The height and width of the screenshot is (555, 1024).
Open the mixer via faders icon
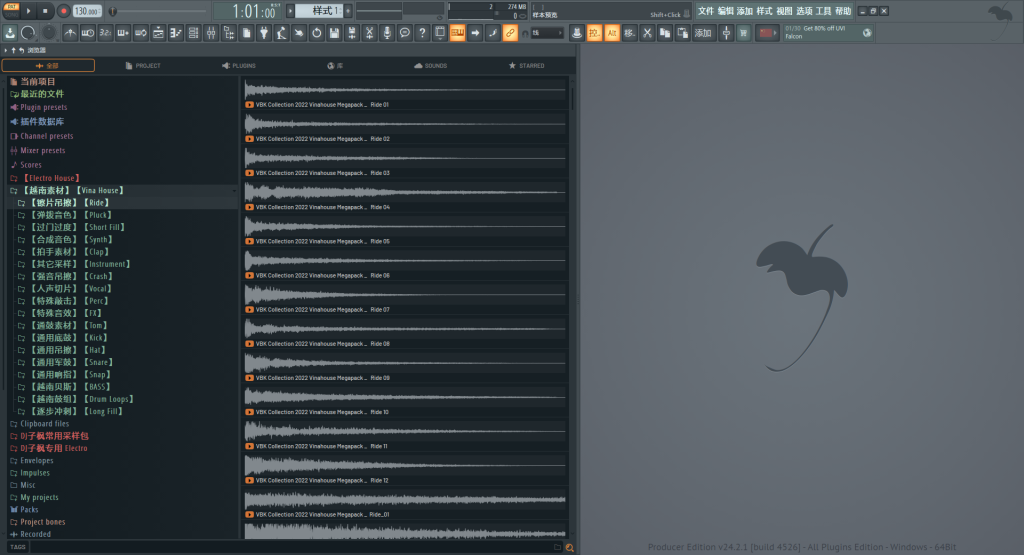point(211,33)
